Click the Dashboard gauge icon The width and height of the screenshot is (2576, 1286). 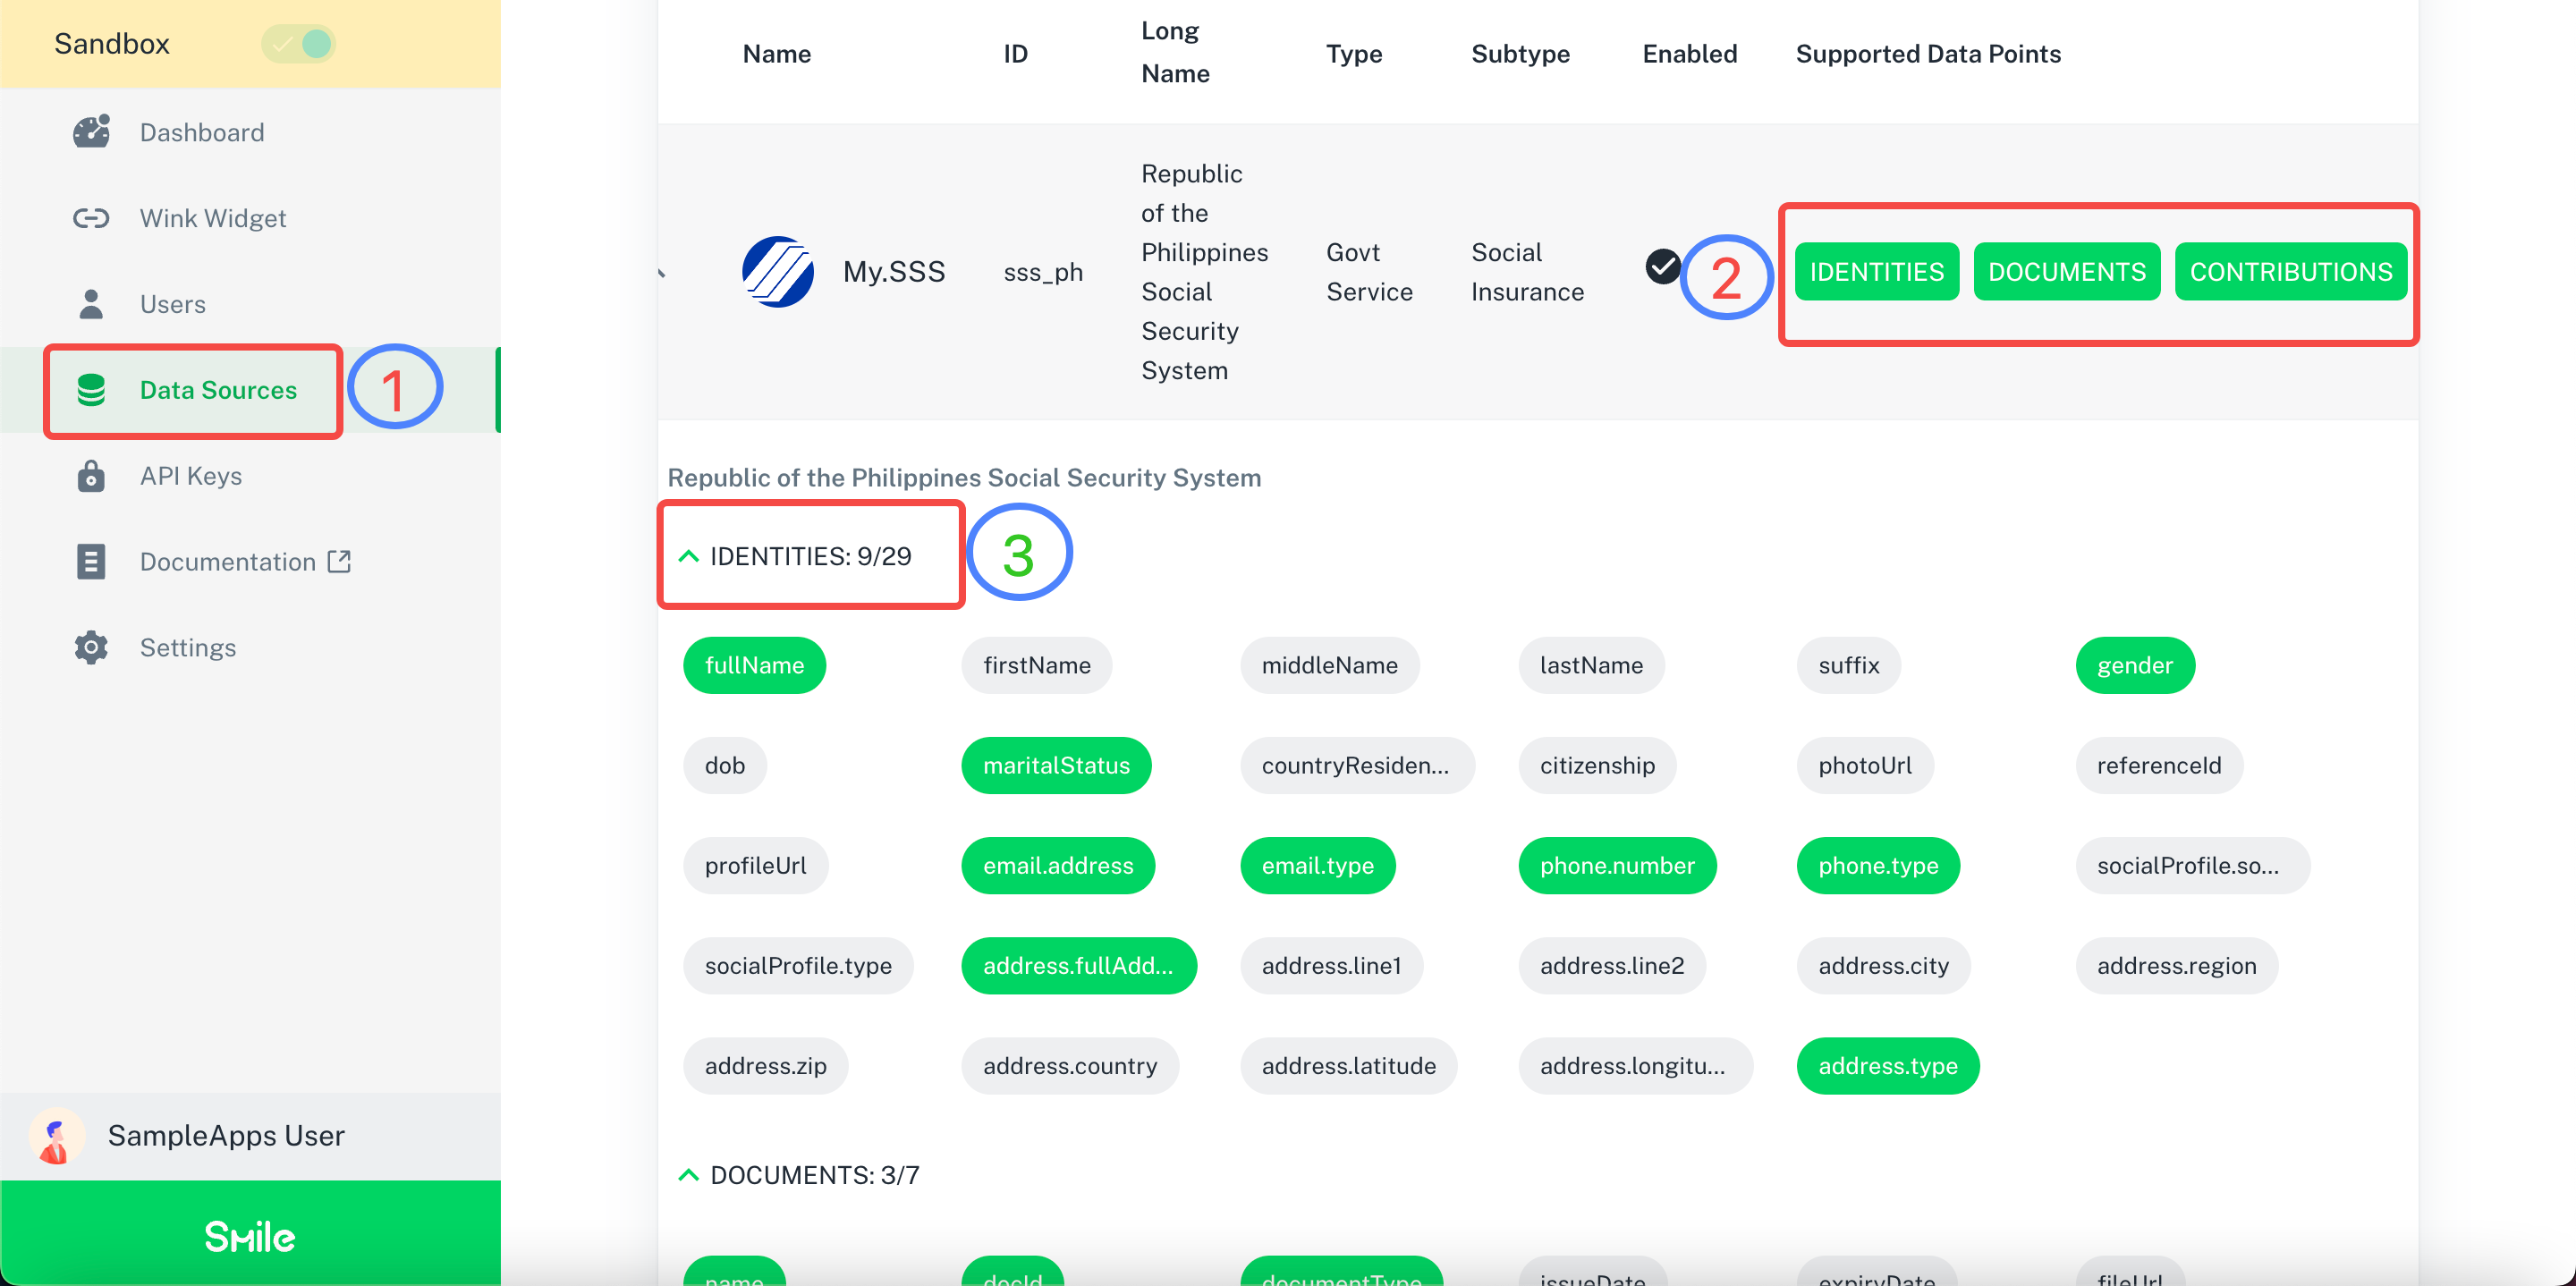click(x=91, y=132)
